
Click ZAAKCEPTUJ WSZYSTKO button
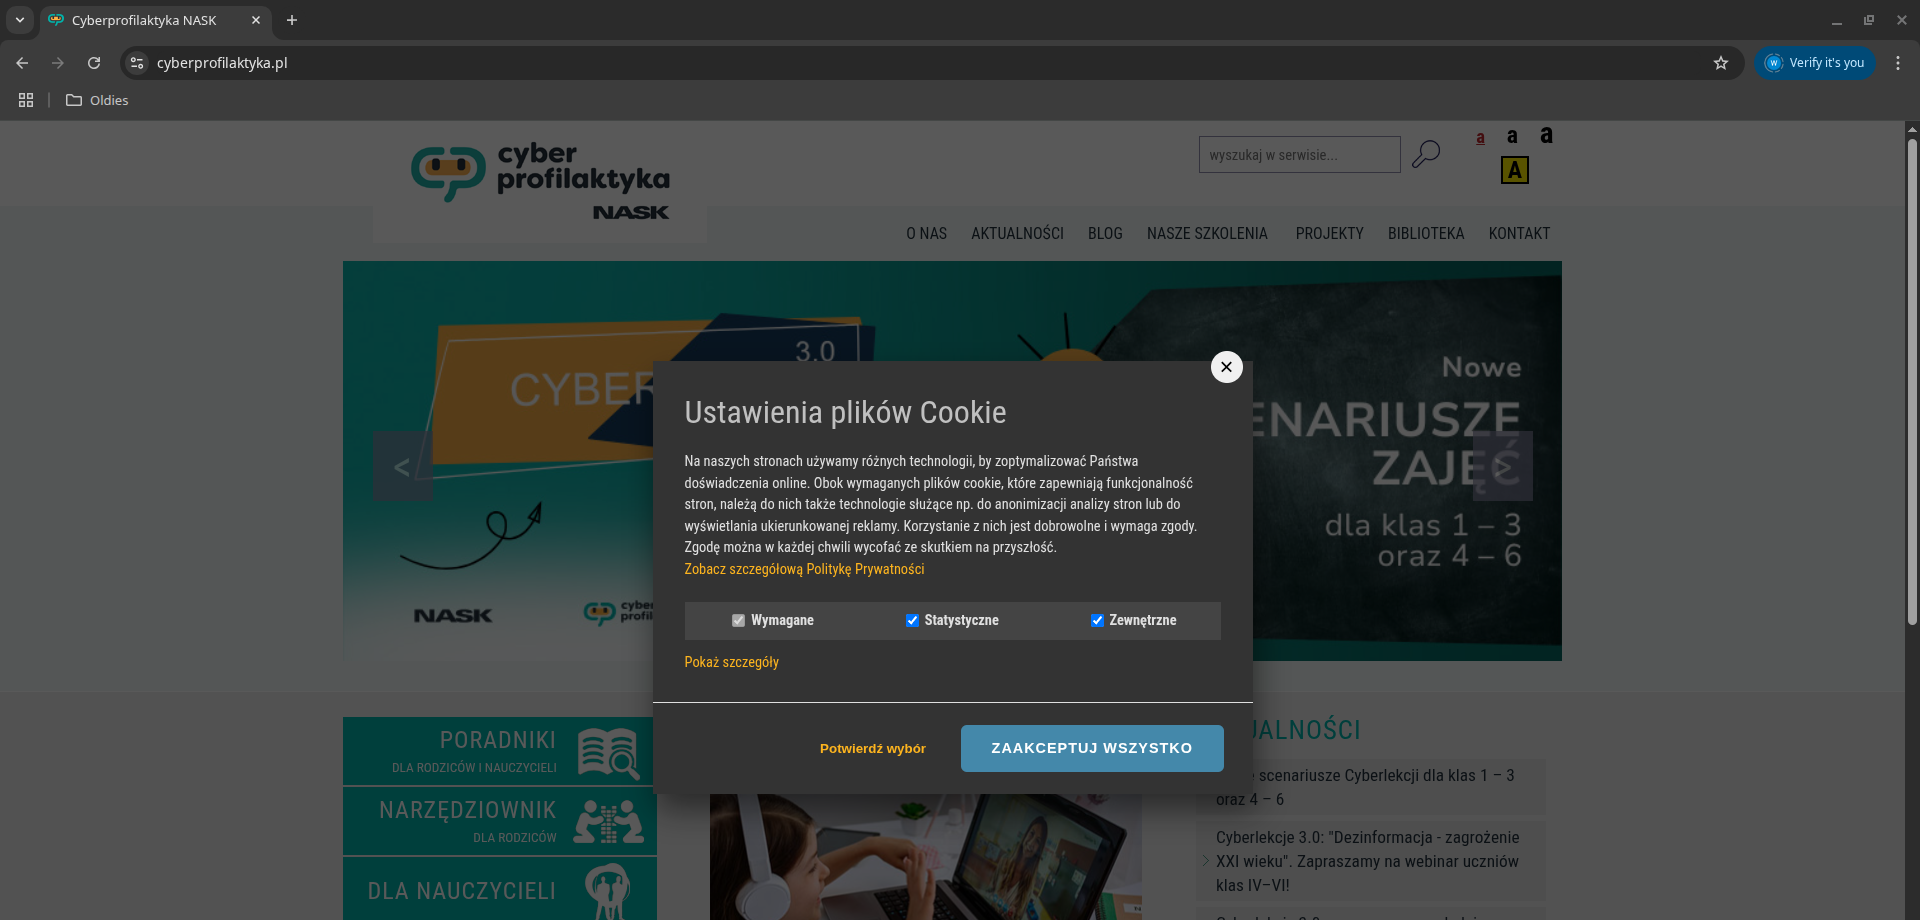(1092, 748)
